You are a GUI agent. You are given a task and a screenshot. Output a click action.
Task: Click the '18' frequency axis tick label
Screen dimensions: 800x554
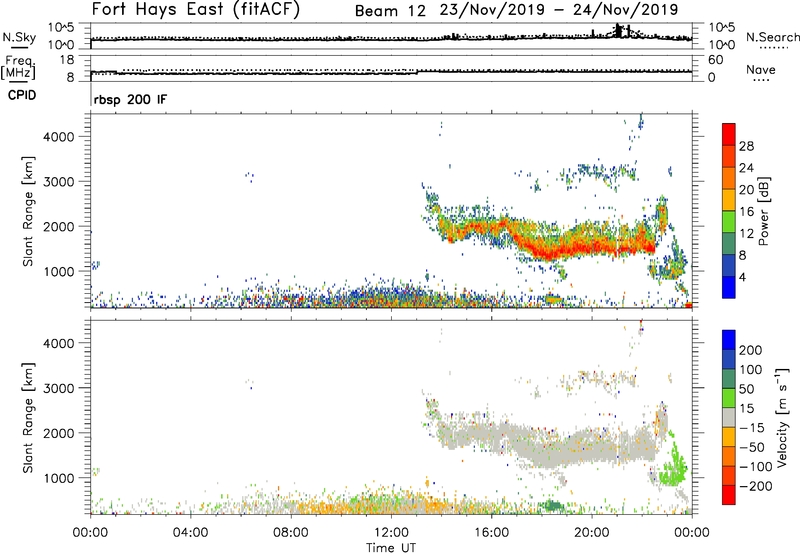(x=67, y=60)
